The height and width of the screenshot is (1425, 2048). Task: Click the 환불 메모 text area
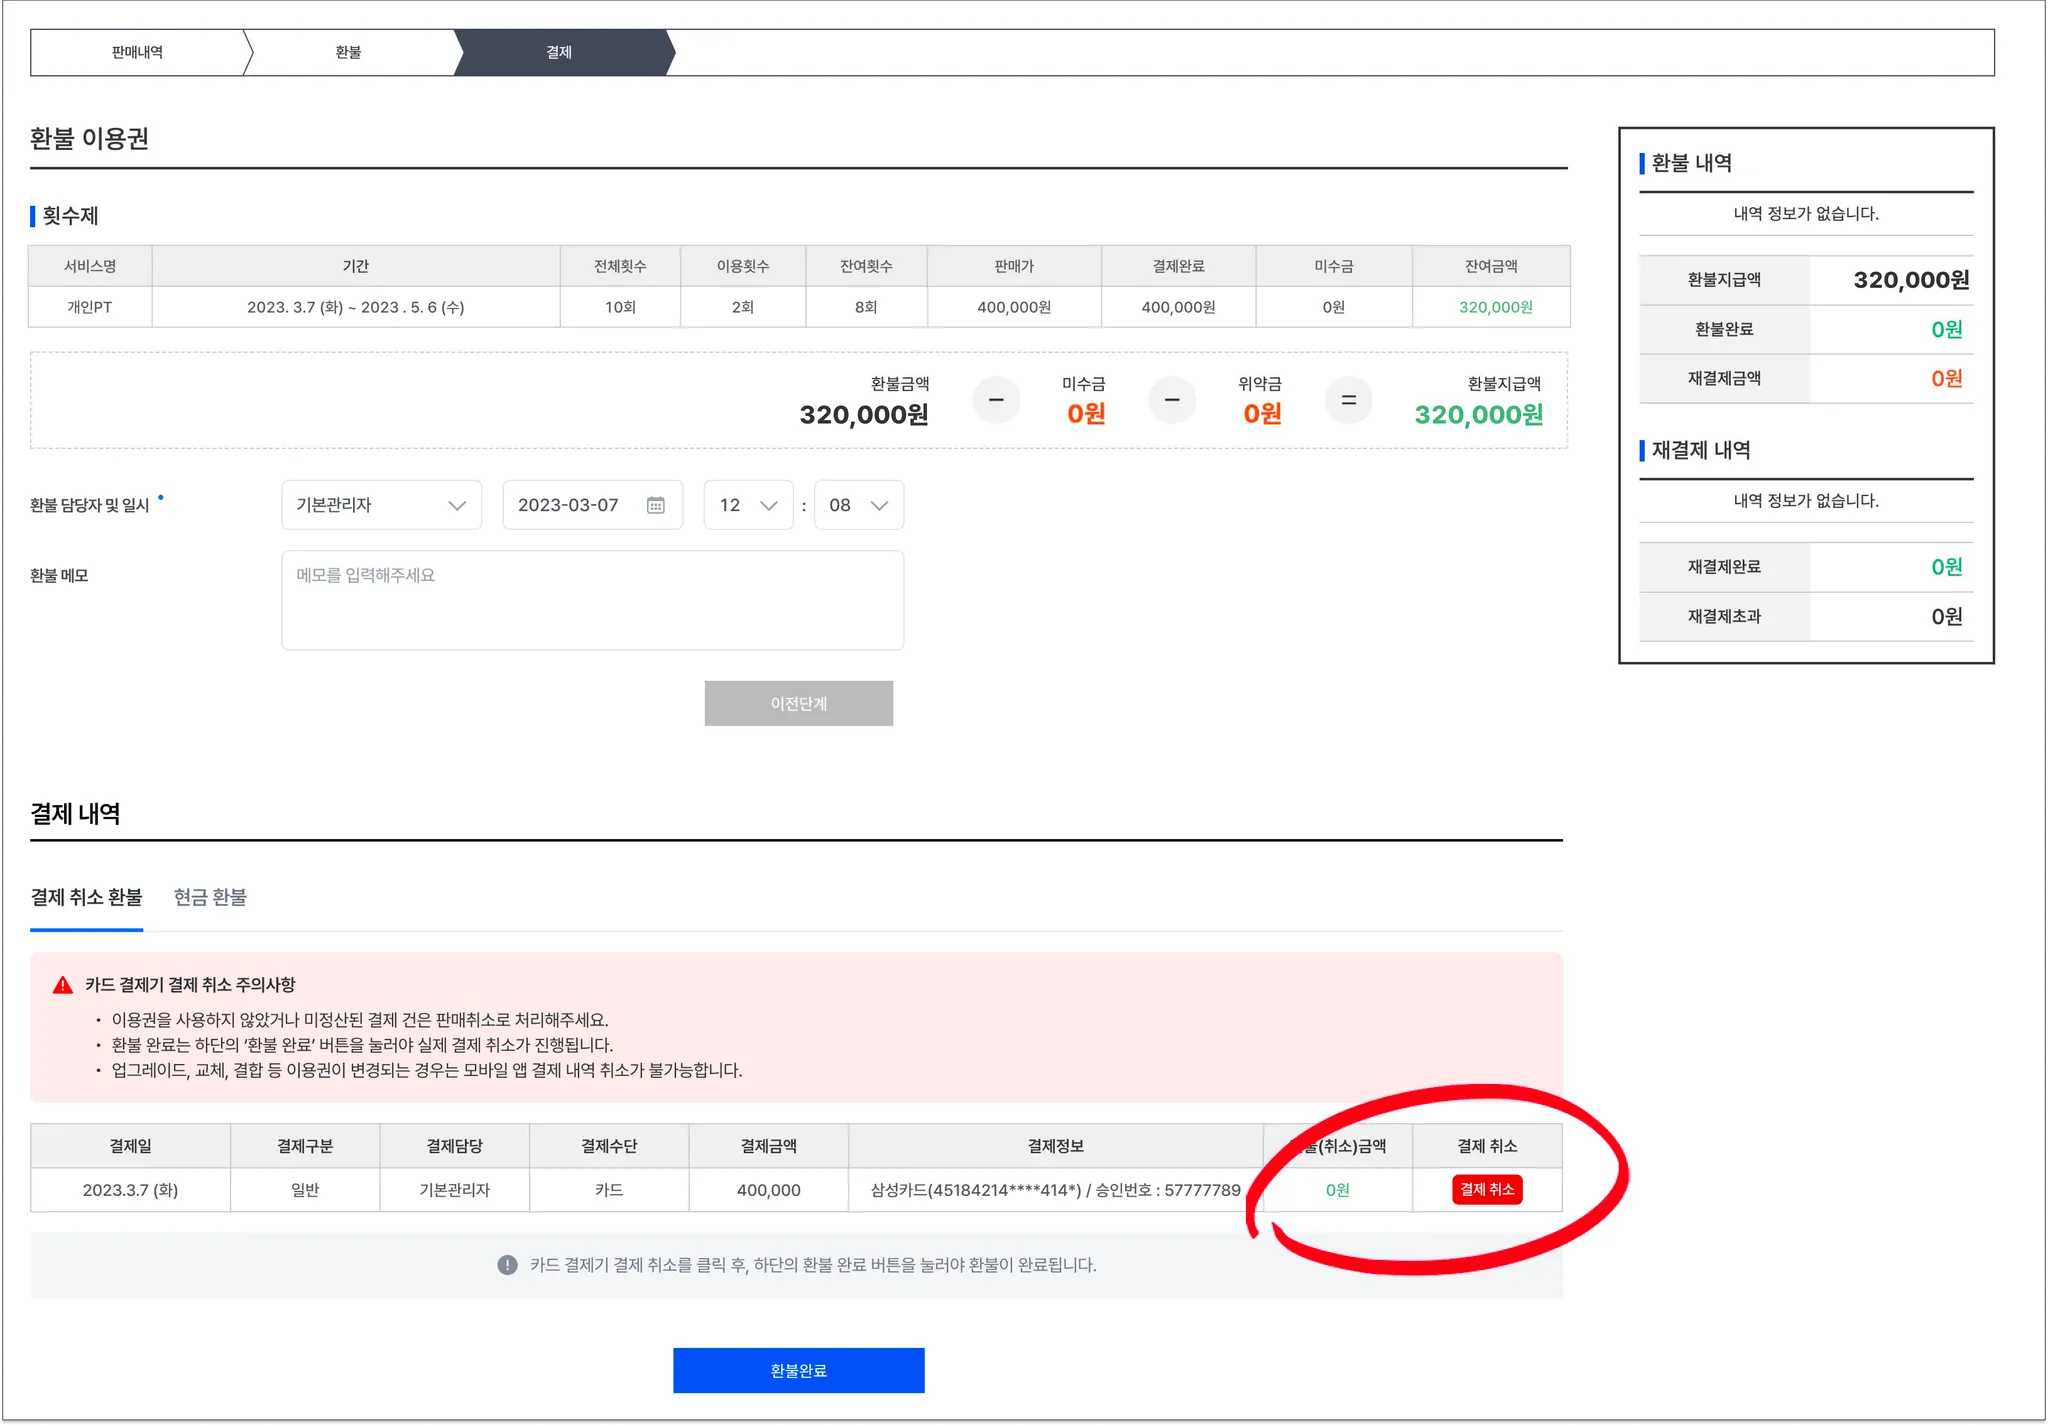[592, 600]
